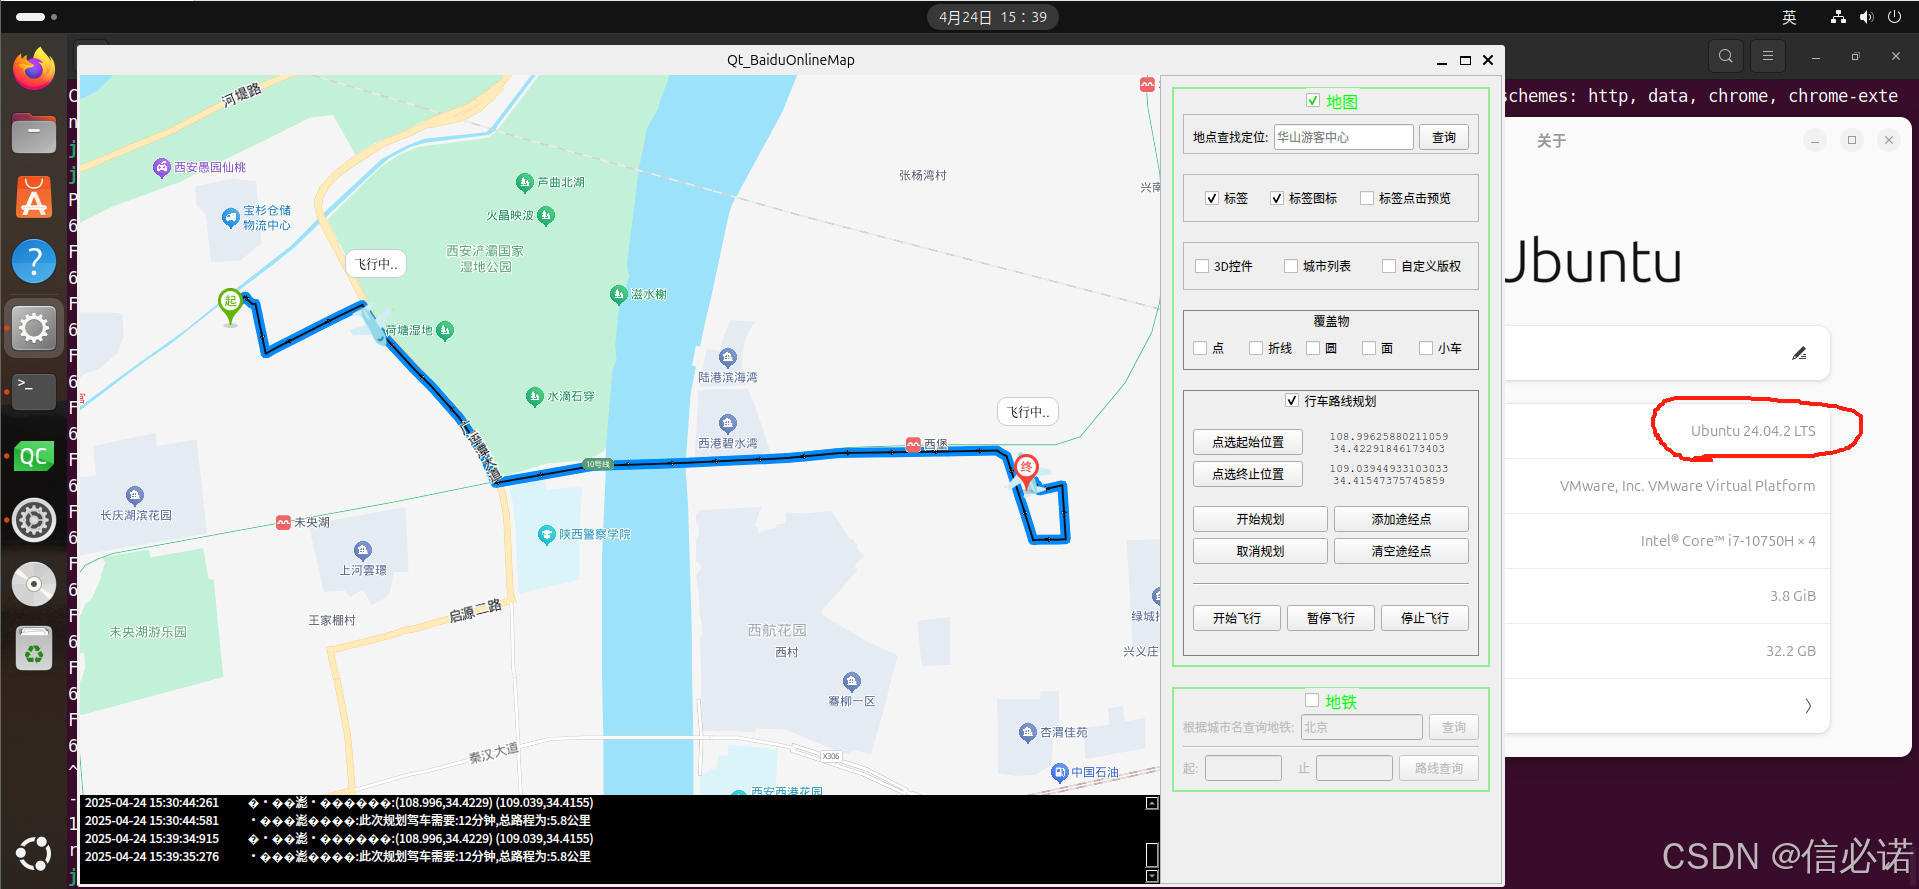
Task: Open Settings gear in the dock
Action: pos(34,327)
